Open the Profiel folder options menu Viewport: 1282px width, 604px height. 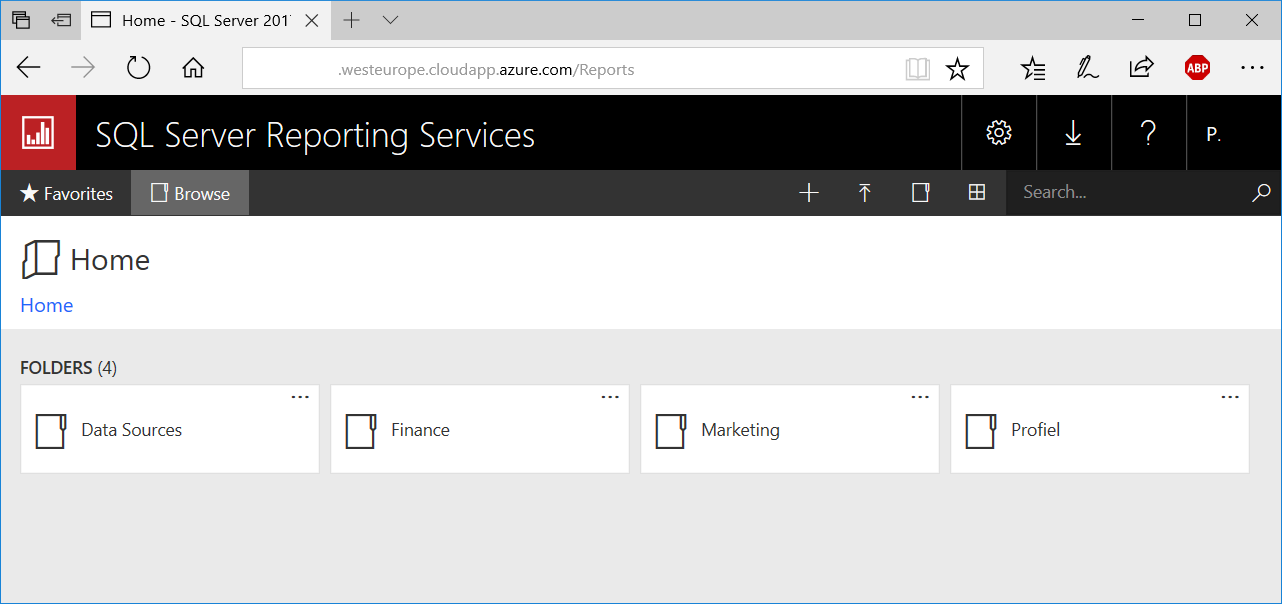click(x=1229, y=396)
